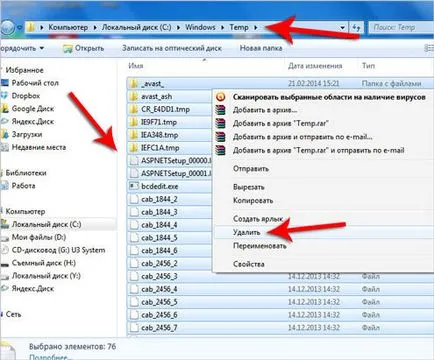Click the Открыть toolbar icon
The image size is (434, 360).
pyautogui.click(x=68, y=49)
